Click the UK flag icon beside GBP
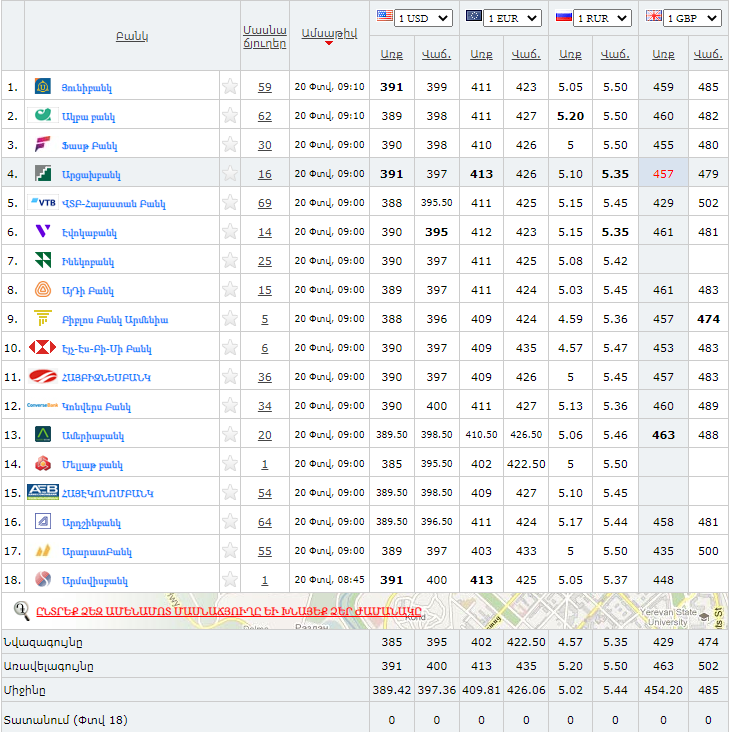 click(654, 16)
